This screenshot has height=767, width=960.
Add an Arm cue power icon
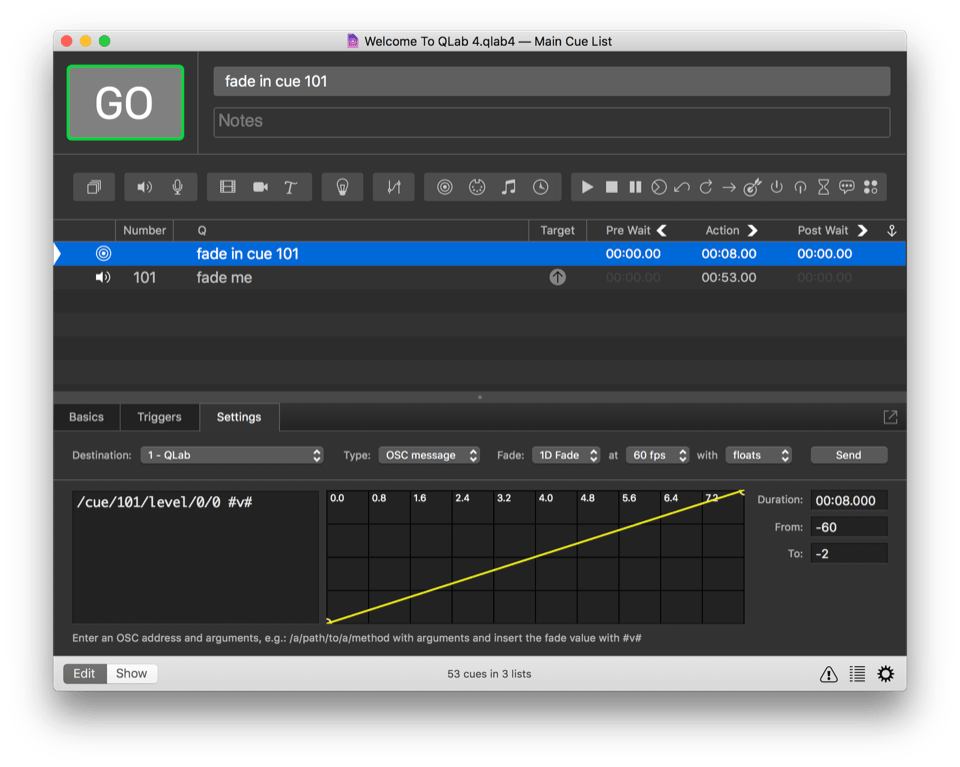(776, 187)
